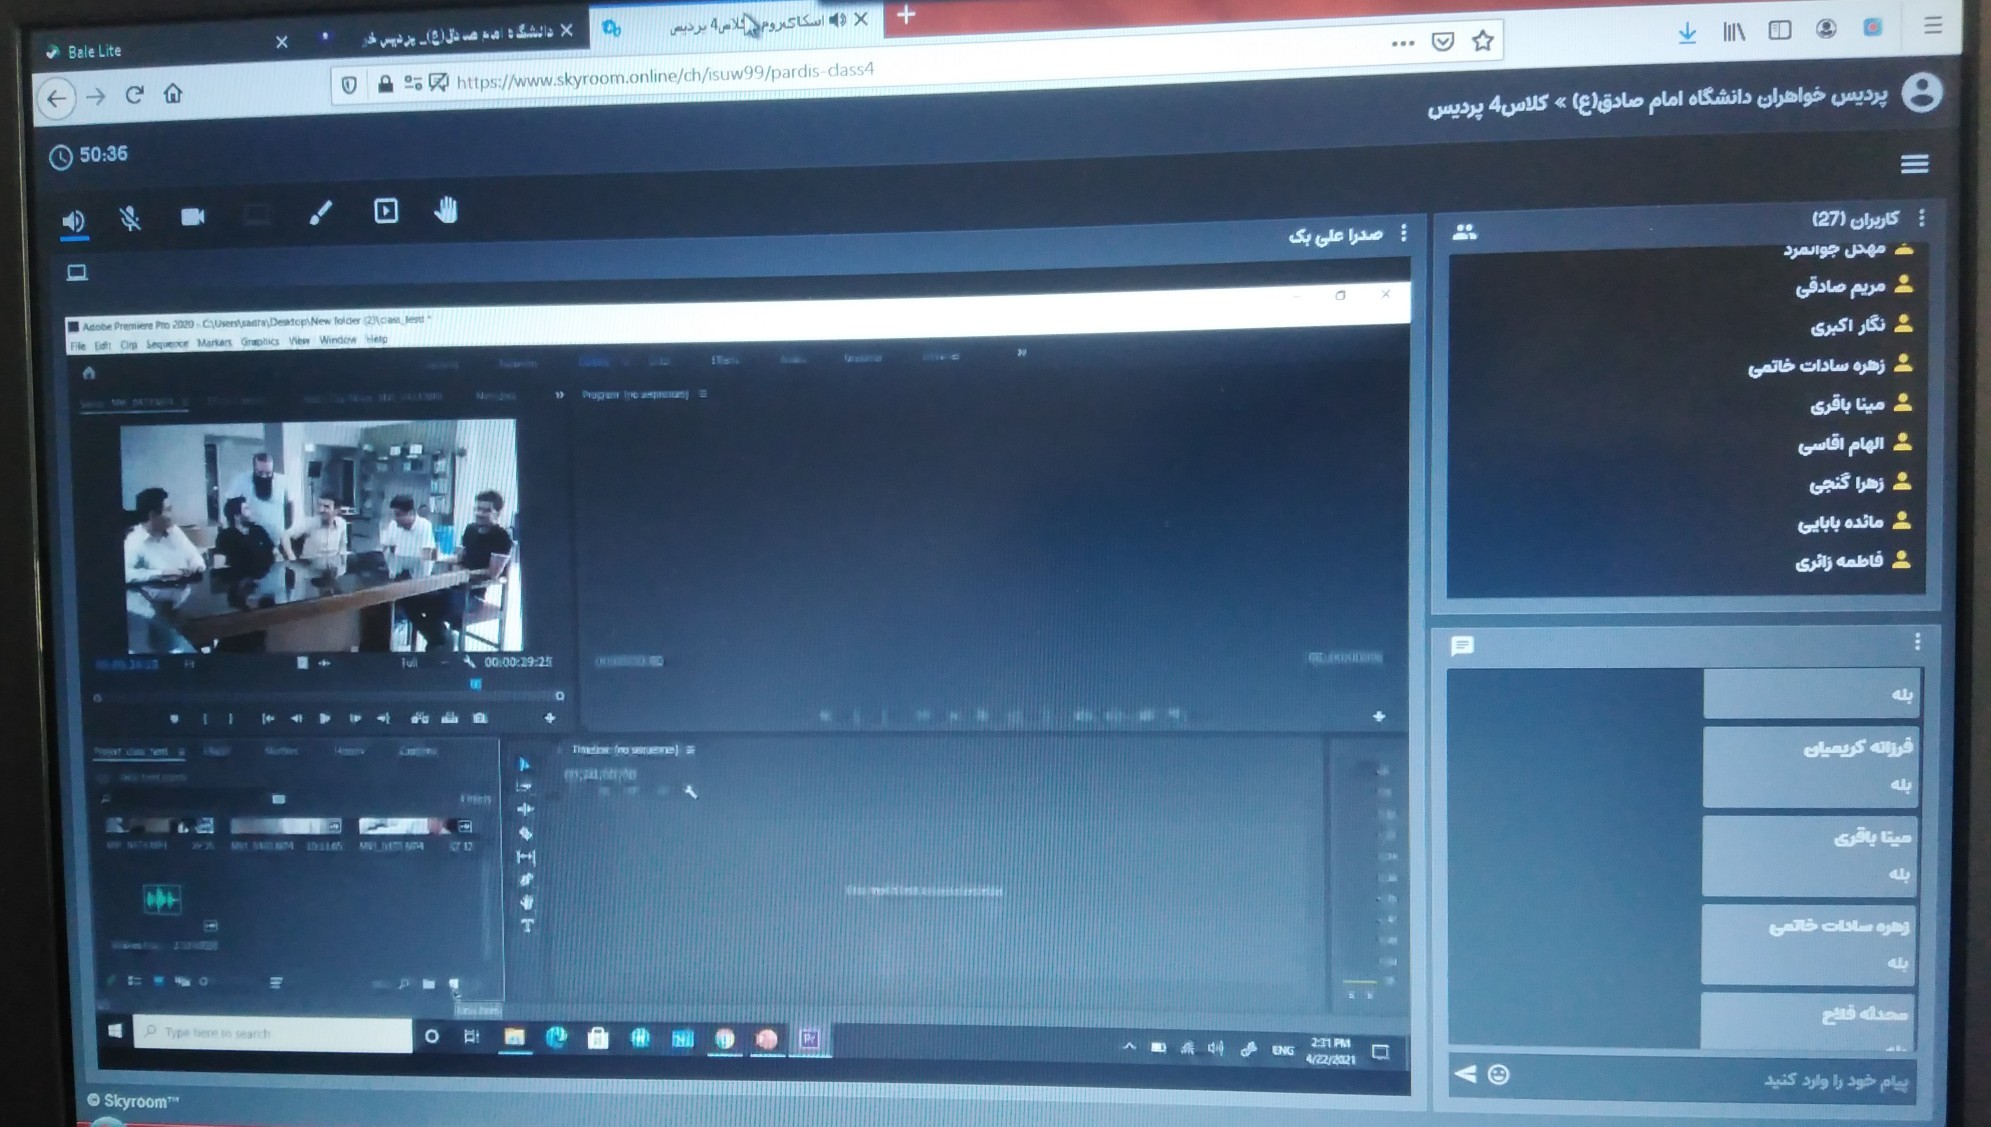Open Premiere File menu in shared screen
Image resolution: width=1991 pixels, height=1127 pixels.
coord(78,346)
